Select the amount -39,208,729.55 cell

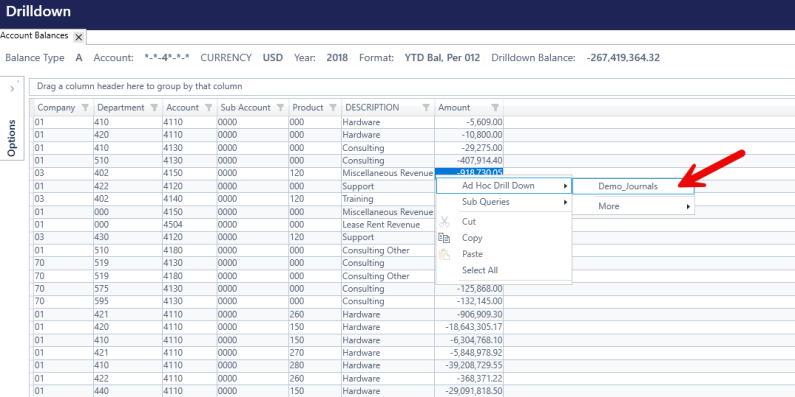(469, 365)
